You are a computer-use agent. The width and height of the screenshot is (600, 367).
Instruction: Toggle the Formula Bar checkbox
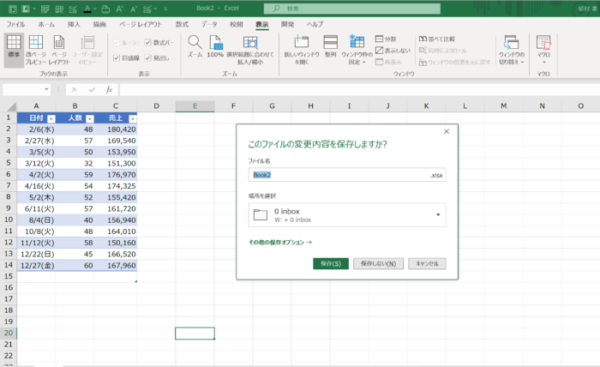pyautogui.click(x=148, y=42)
